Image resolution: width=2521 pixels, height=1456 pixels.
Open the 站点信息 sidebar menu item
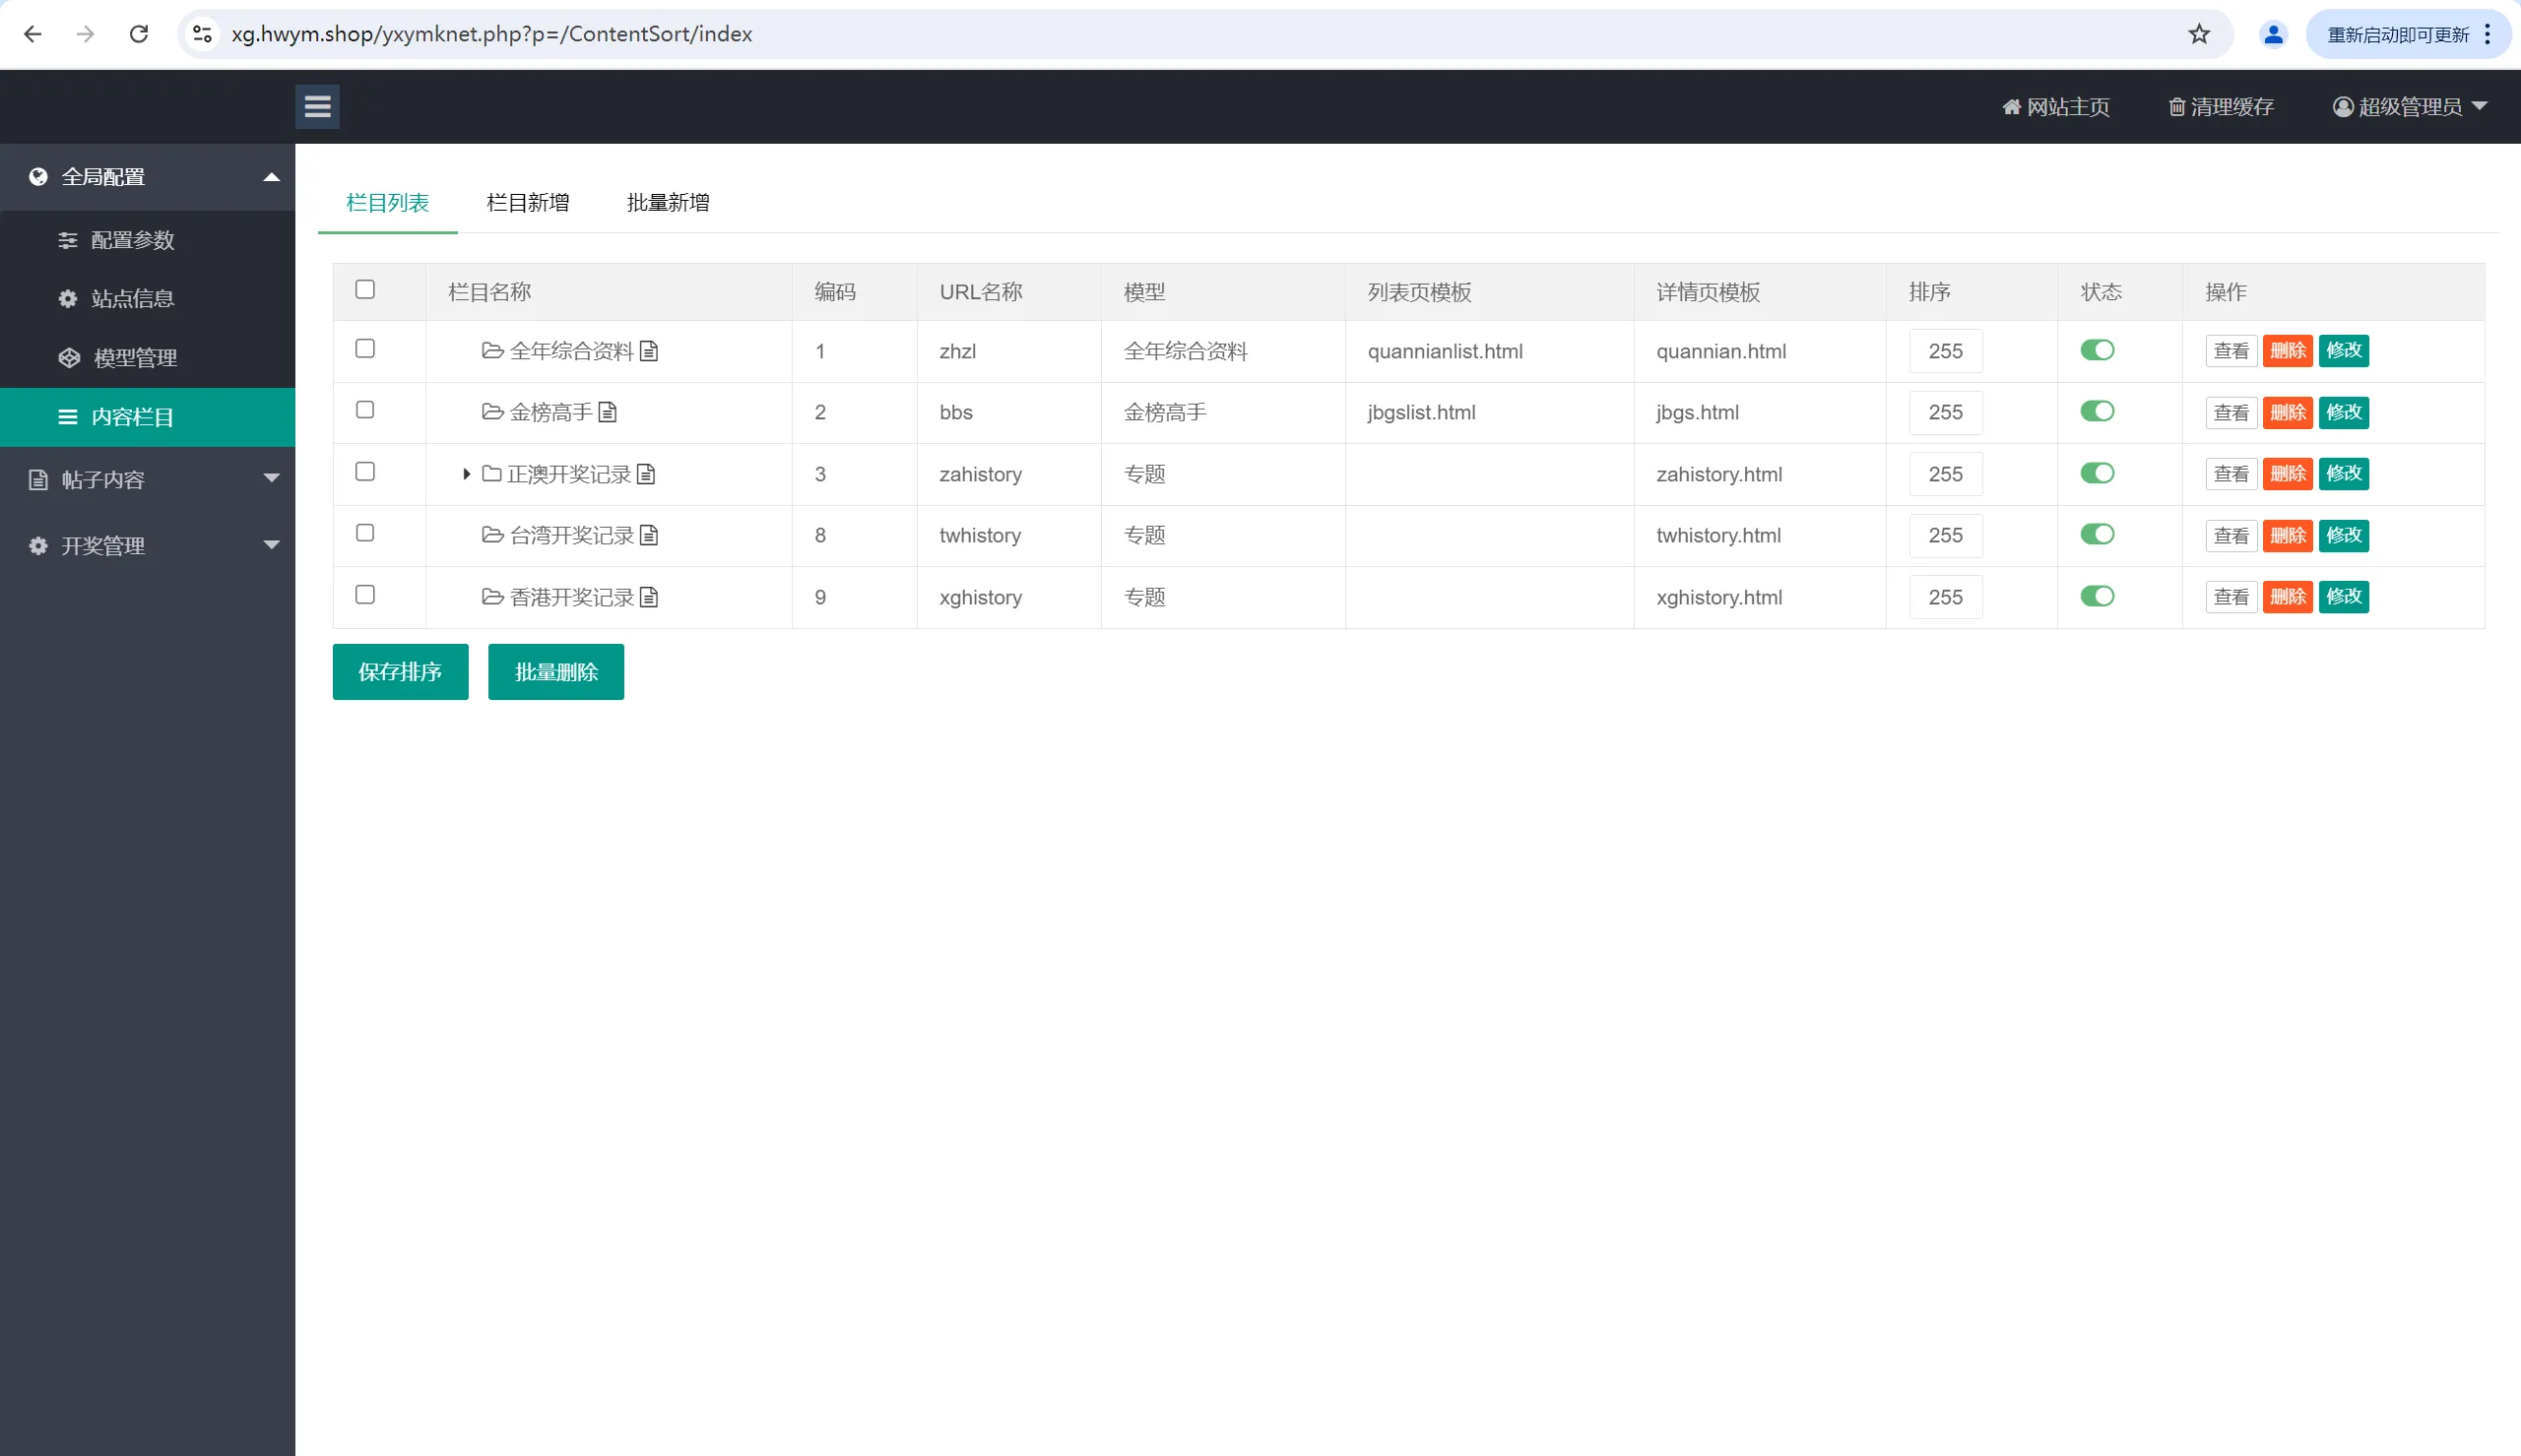132,299
